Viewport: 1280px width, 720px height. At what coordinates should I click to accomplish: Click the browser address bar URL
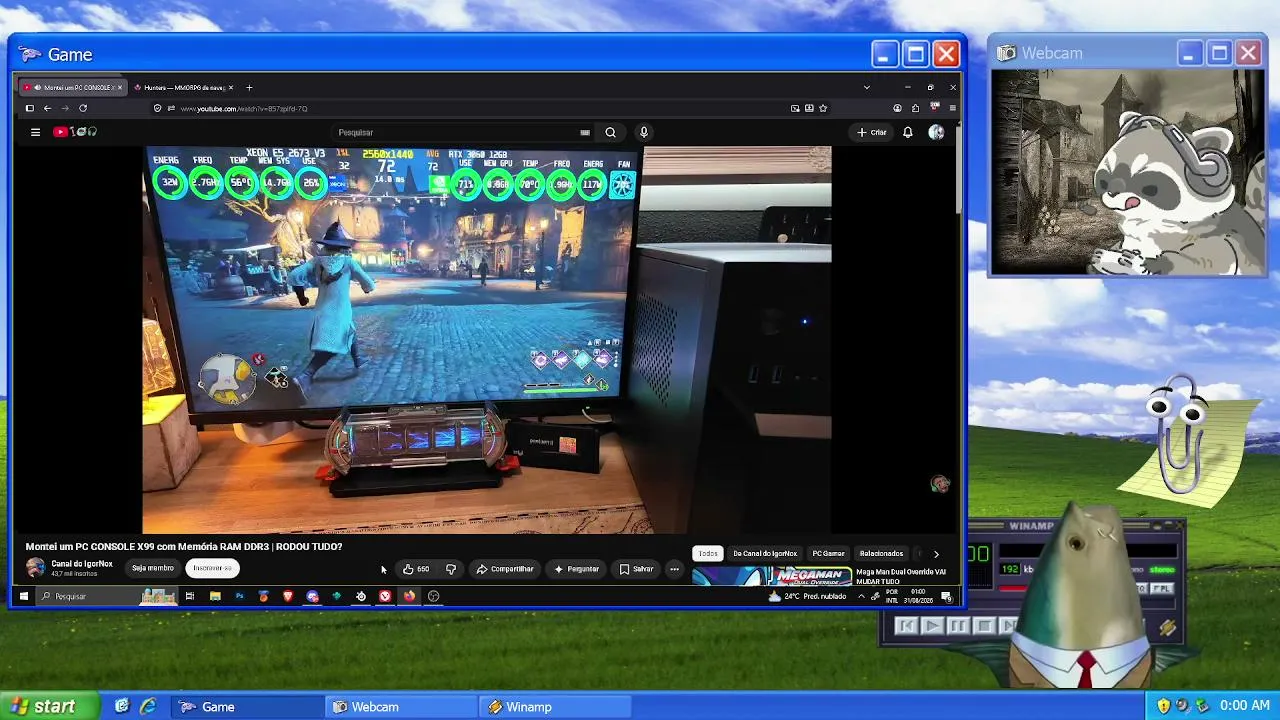tap(244, 108)
